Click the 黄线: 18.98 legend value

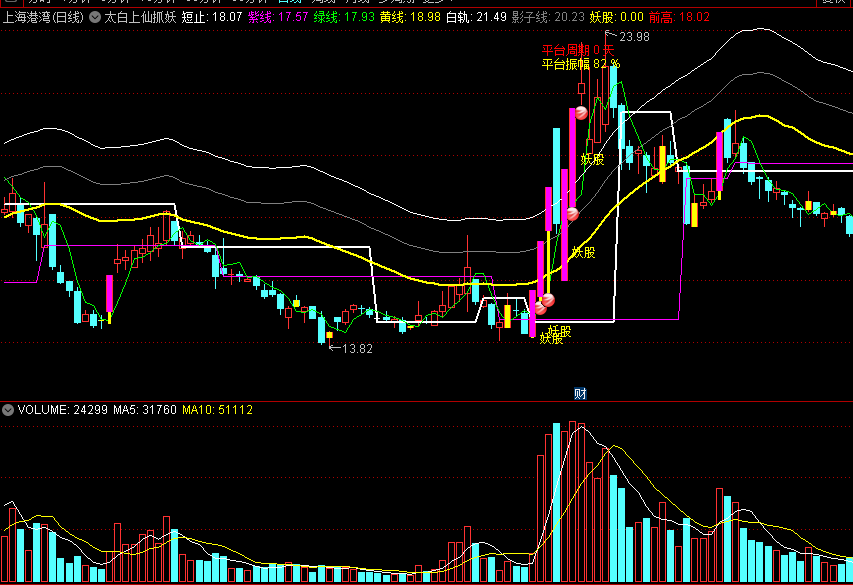coord(410,17)
